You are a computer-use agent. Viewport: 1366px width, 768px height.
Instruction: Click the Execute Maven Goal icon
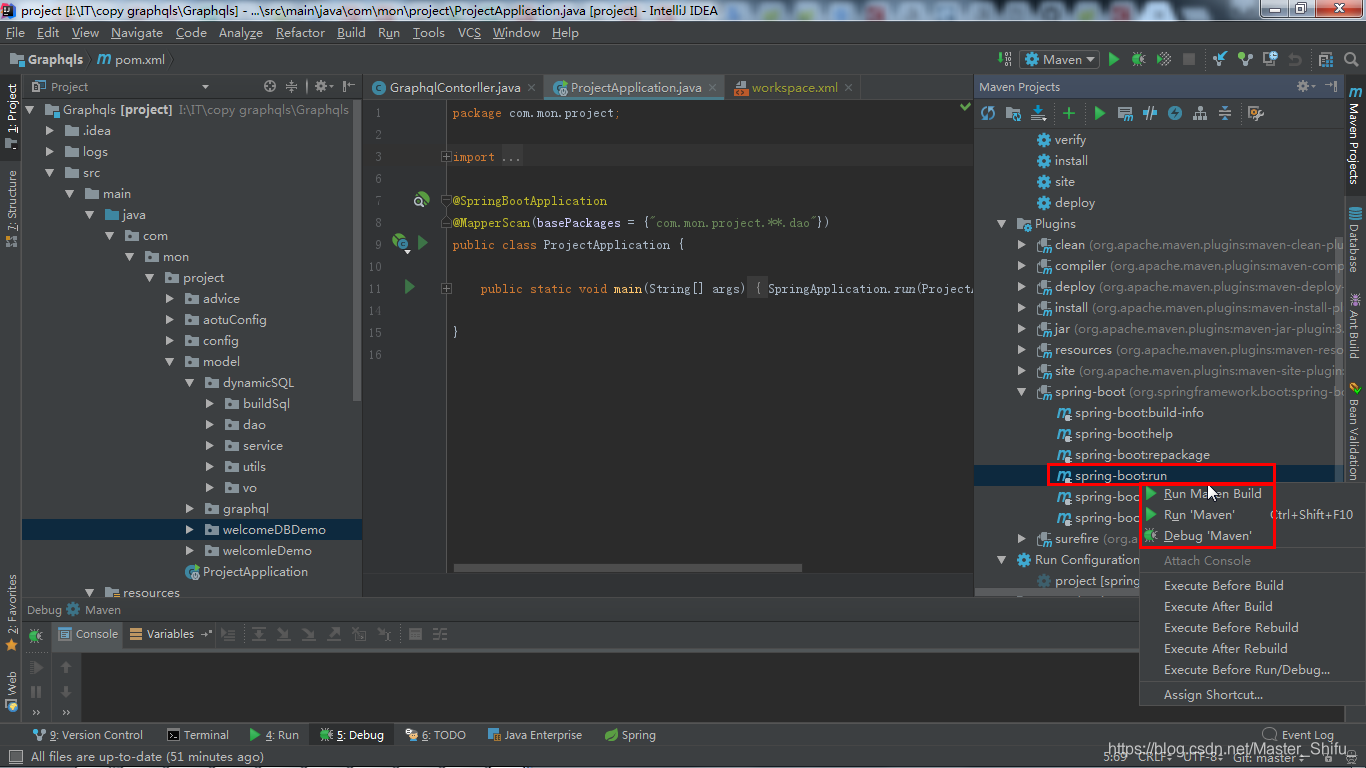pyautogui.click(x=1125, y=113)
